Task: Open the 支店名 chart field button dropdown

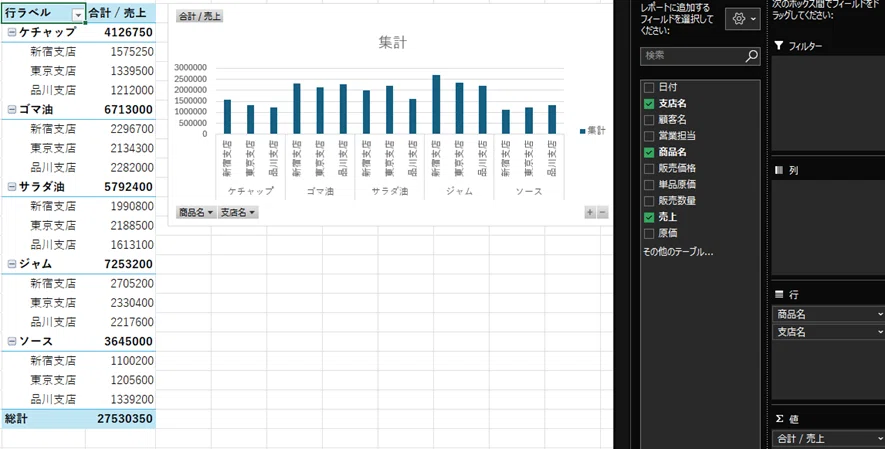Action: (238, 213)
